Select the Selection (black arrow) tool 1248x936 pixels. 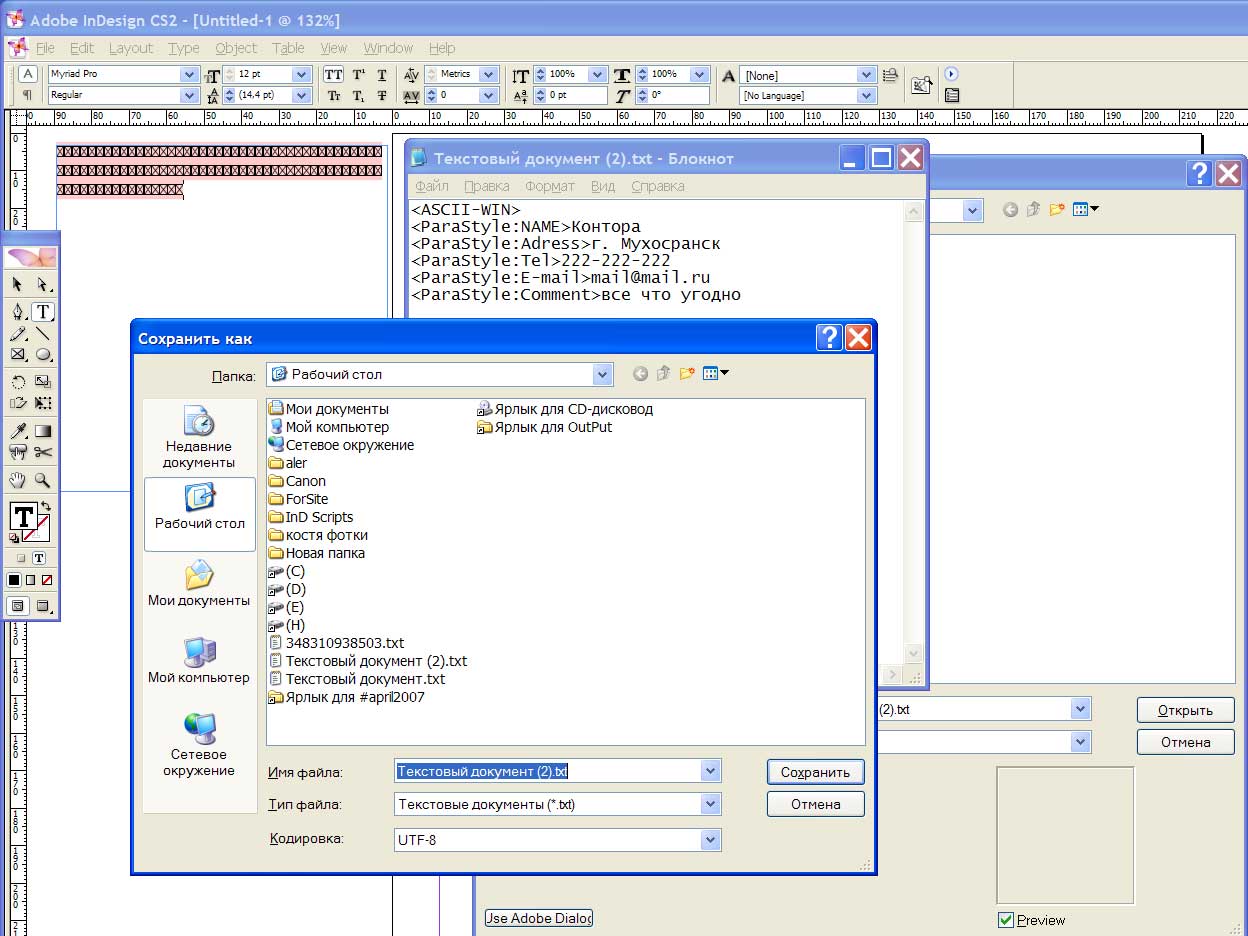[x=18, y=285]
